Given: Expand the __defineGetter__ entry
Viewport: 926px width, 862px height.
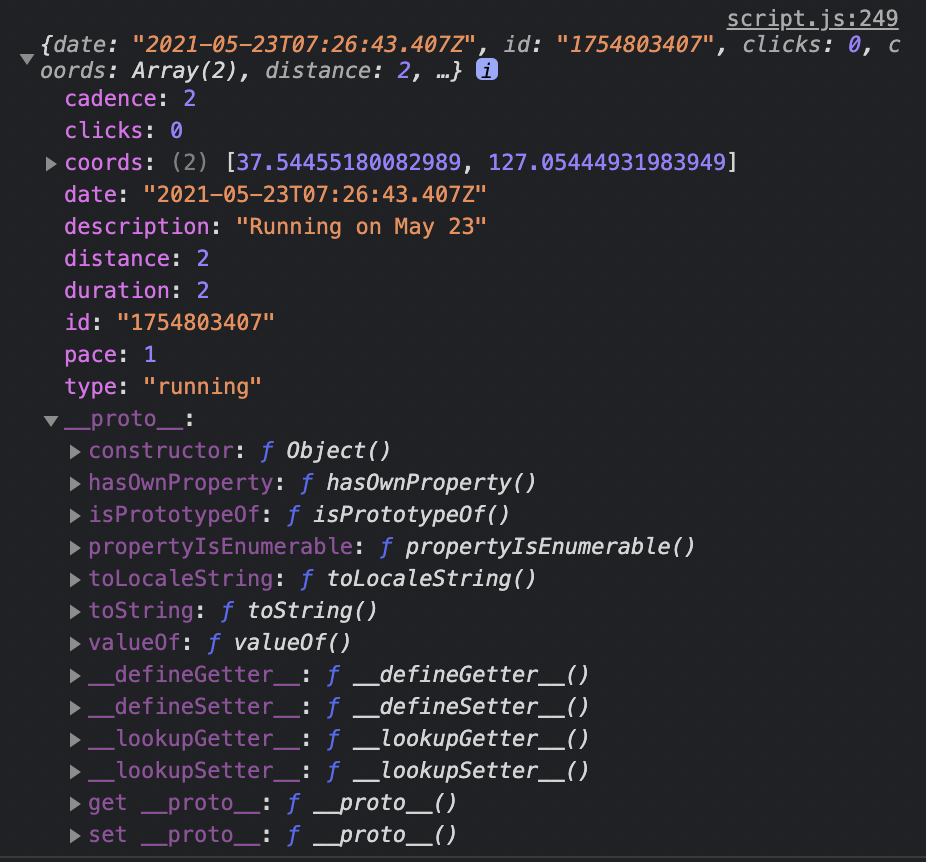Looking at the screenshot, I should click(75, 674).
